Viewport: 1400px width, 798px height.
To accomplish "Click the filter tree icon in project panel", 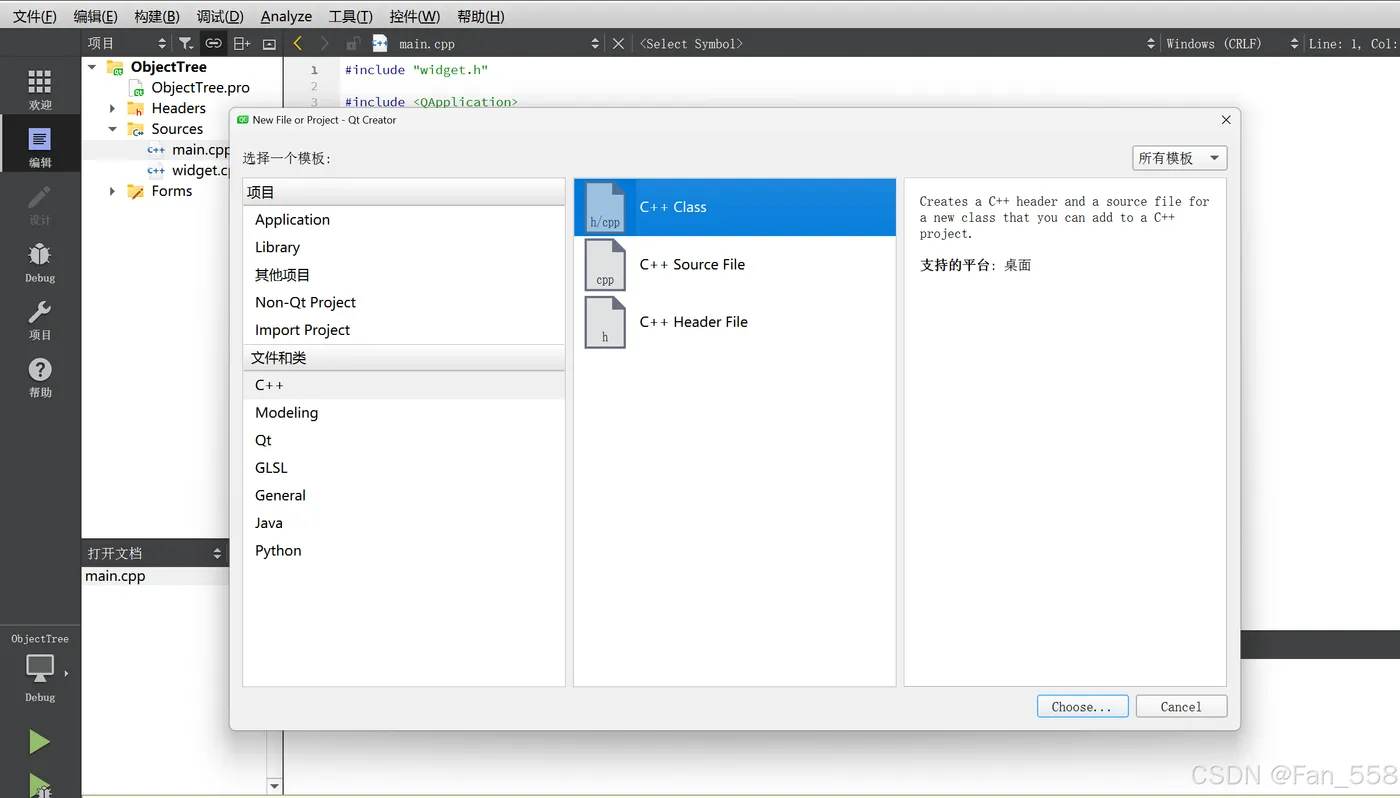I will 186,43.
